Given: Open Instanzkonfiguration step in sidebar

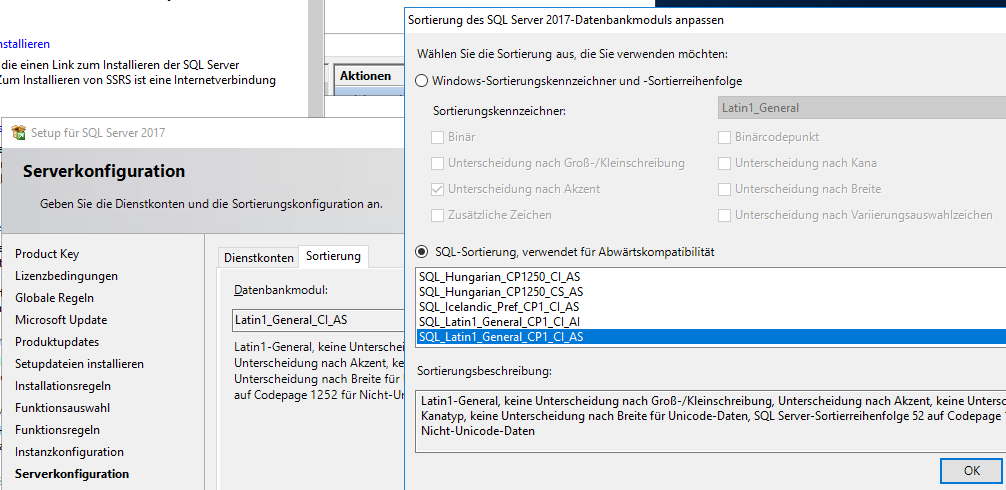Looking at the screenshot, I should (69, 452).
